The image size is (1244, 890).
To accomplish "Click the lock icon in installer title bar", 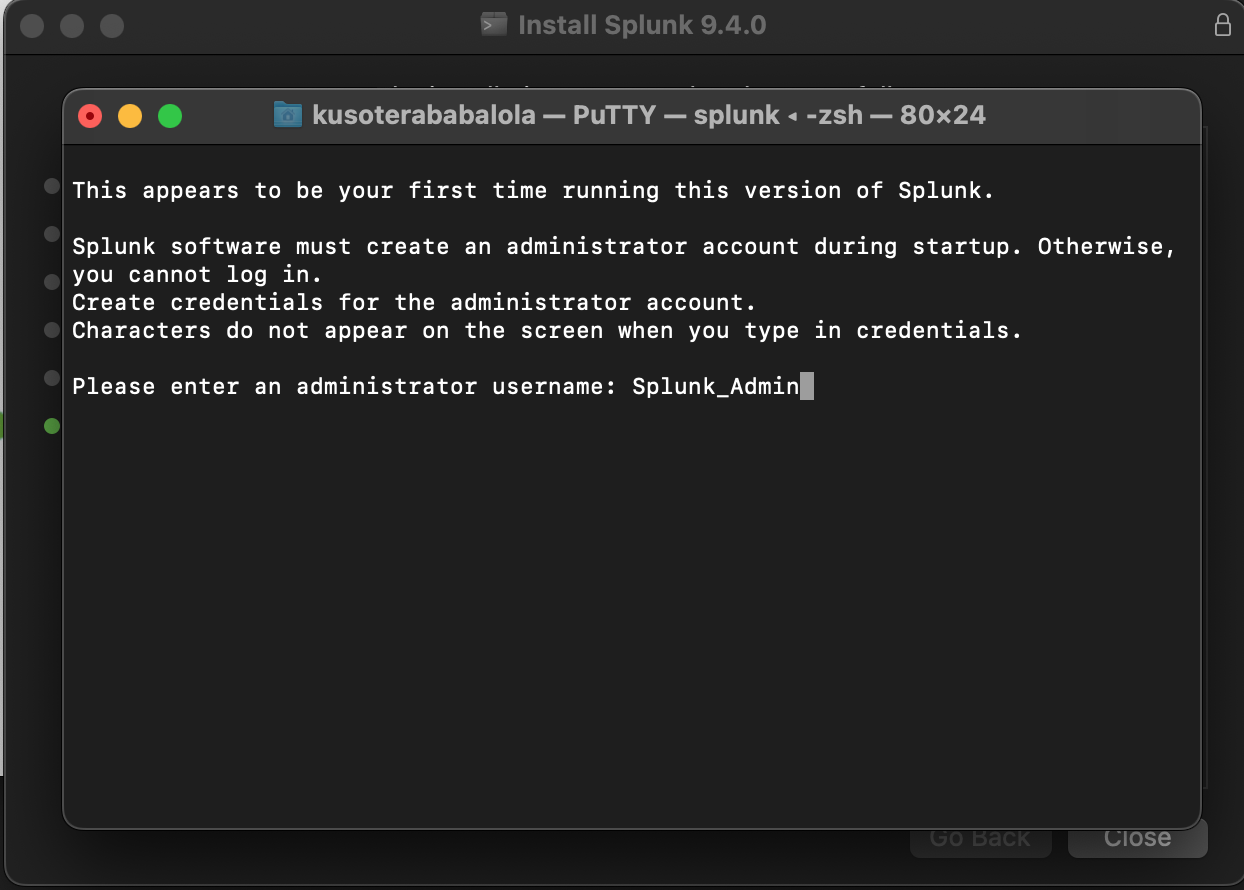I will 1222,25.
